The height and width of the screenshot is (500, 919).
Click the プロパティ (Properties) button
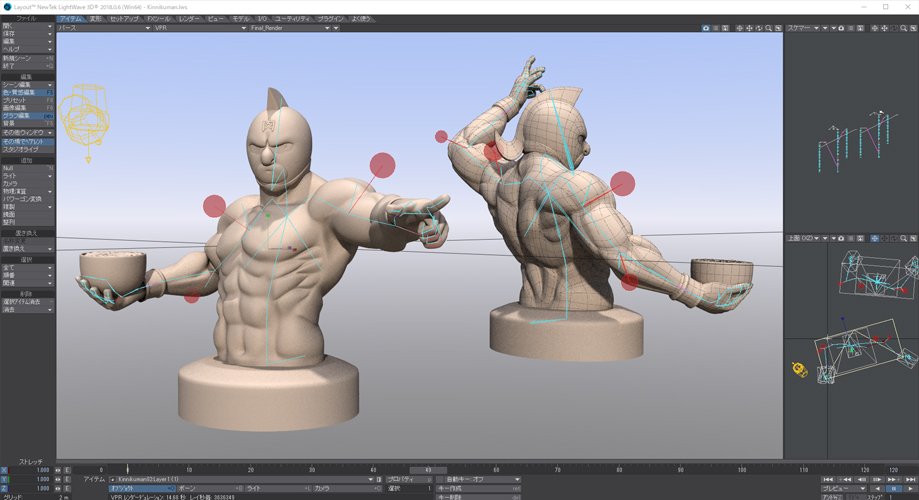click(x=409, y=479)
